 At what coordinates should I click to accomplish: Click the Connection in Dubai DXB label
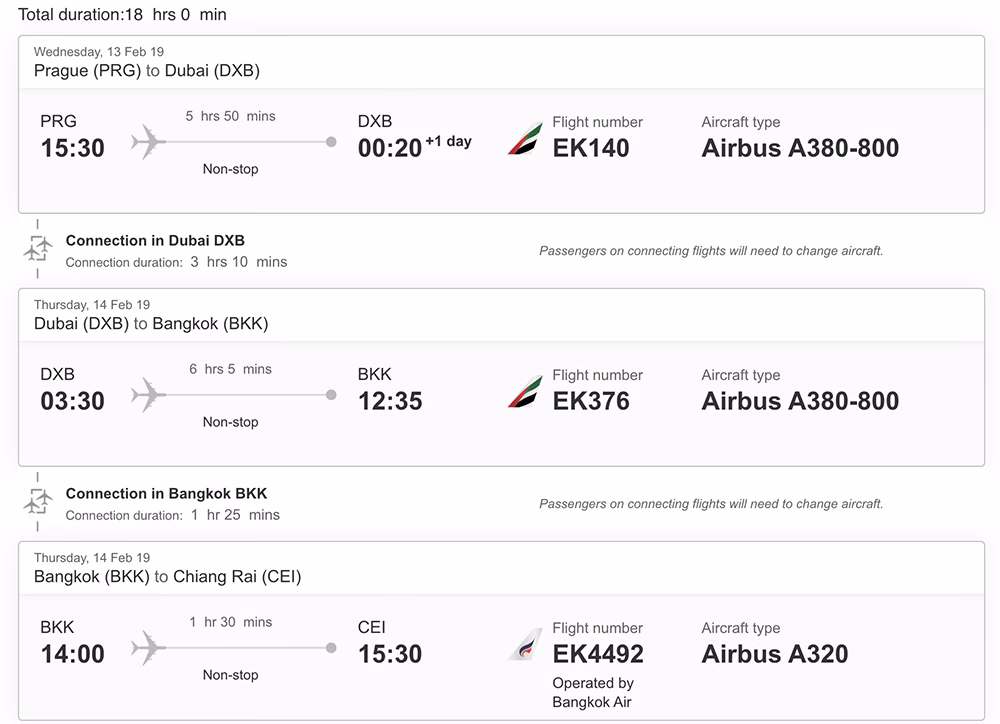(155, 240)
